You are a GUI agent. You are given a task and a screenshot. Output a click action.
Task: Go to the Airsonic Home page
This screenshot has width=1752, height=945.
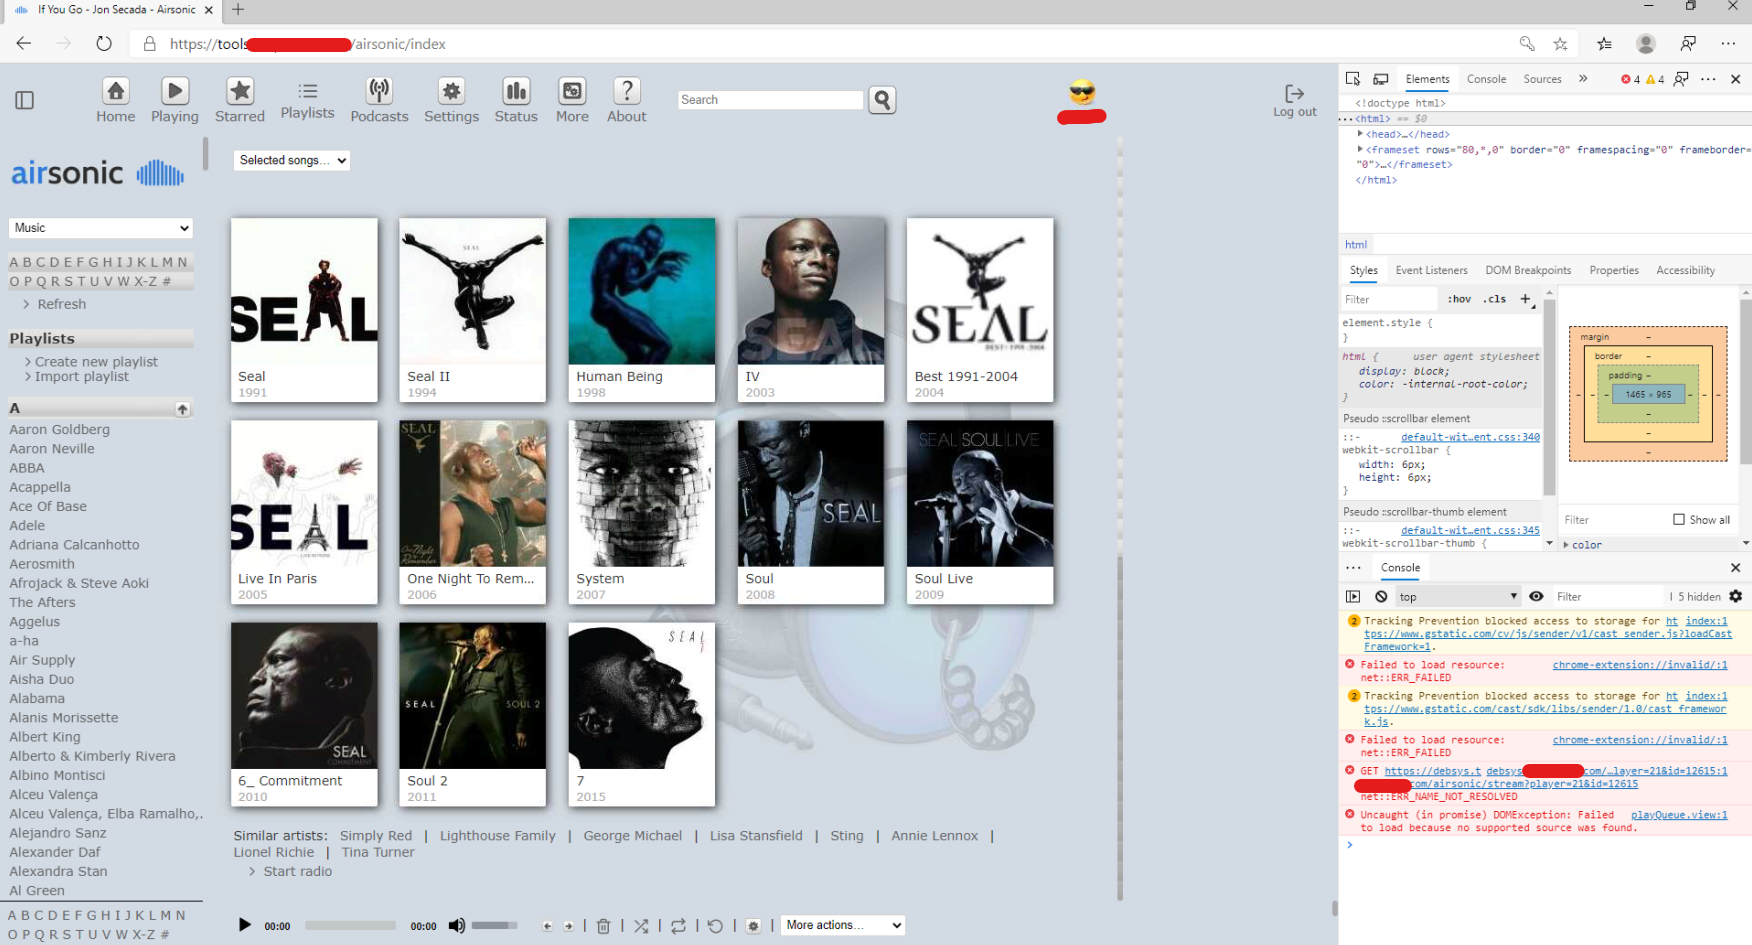(x=115, y=100)
